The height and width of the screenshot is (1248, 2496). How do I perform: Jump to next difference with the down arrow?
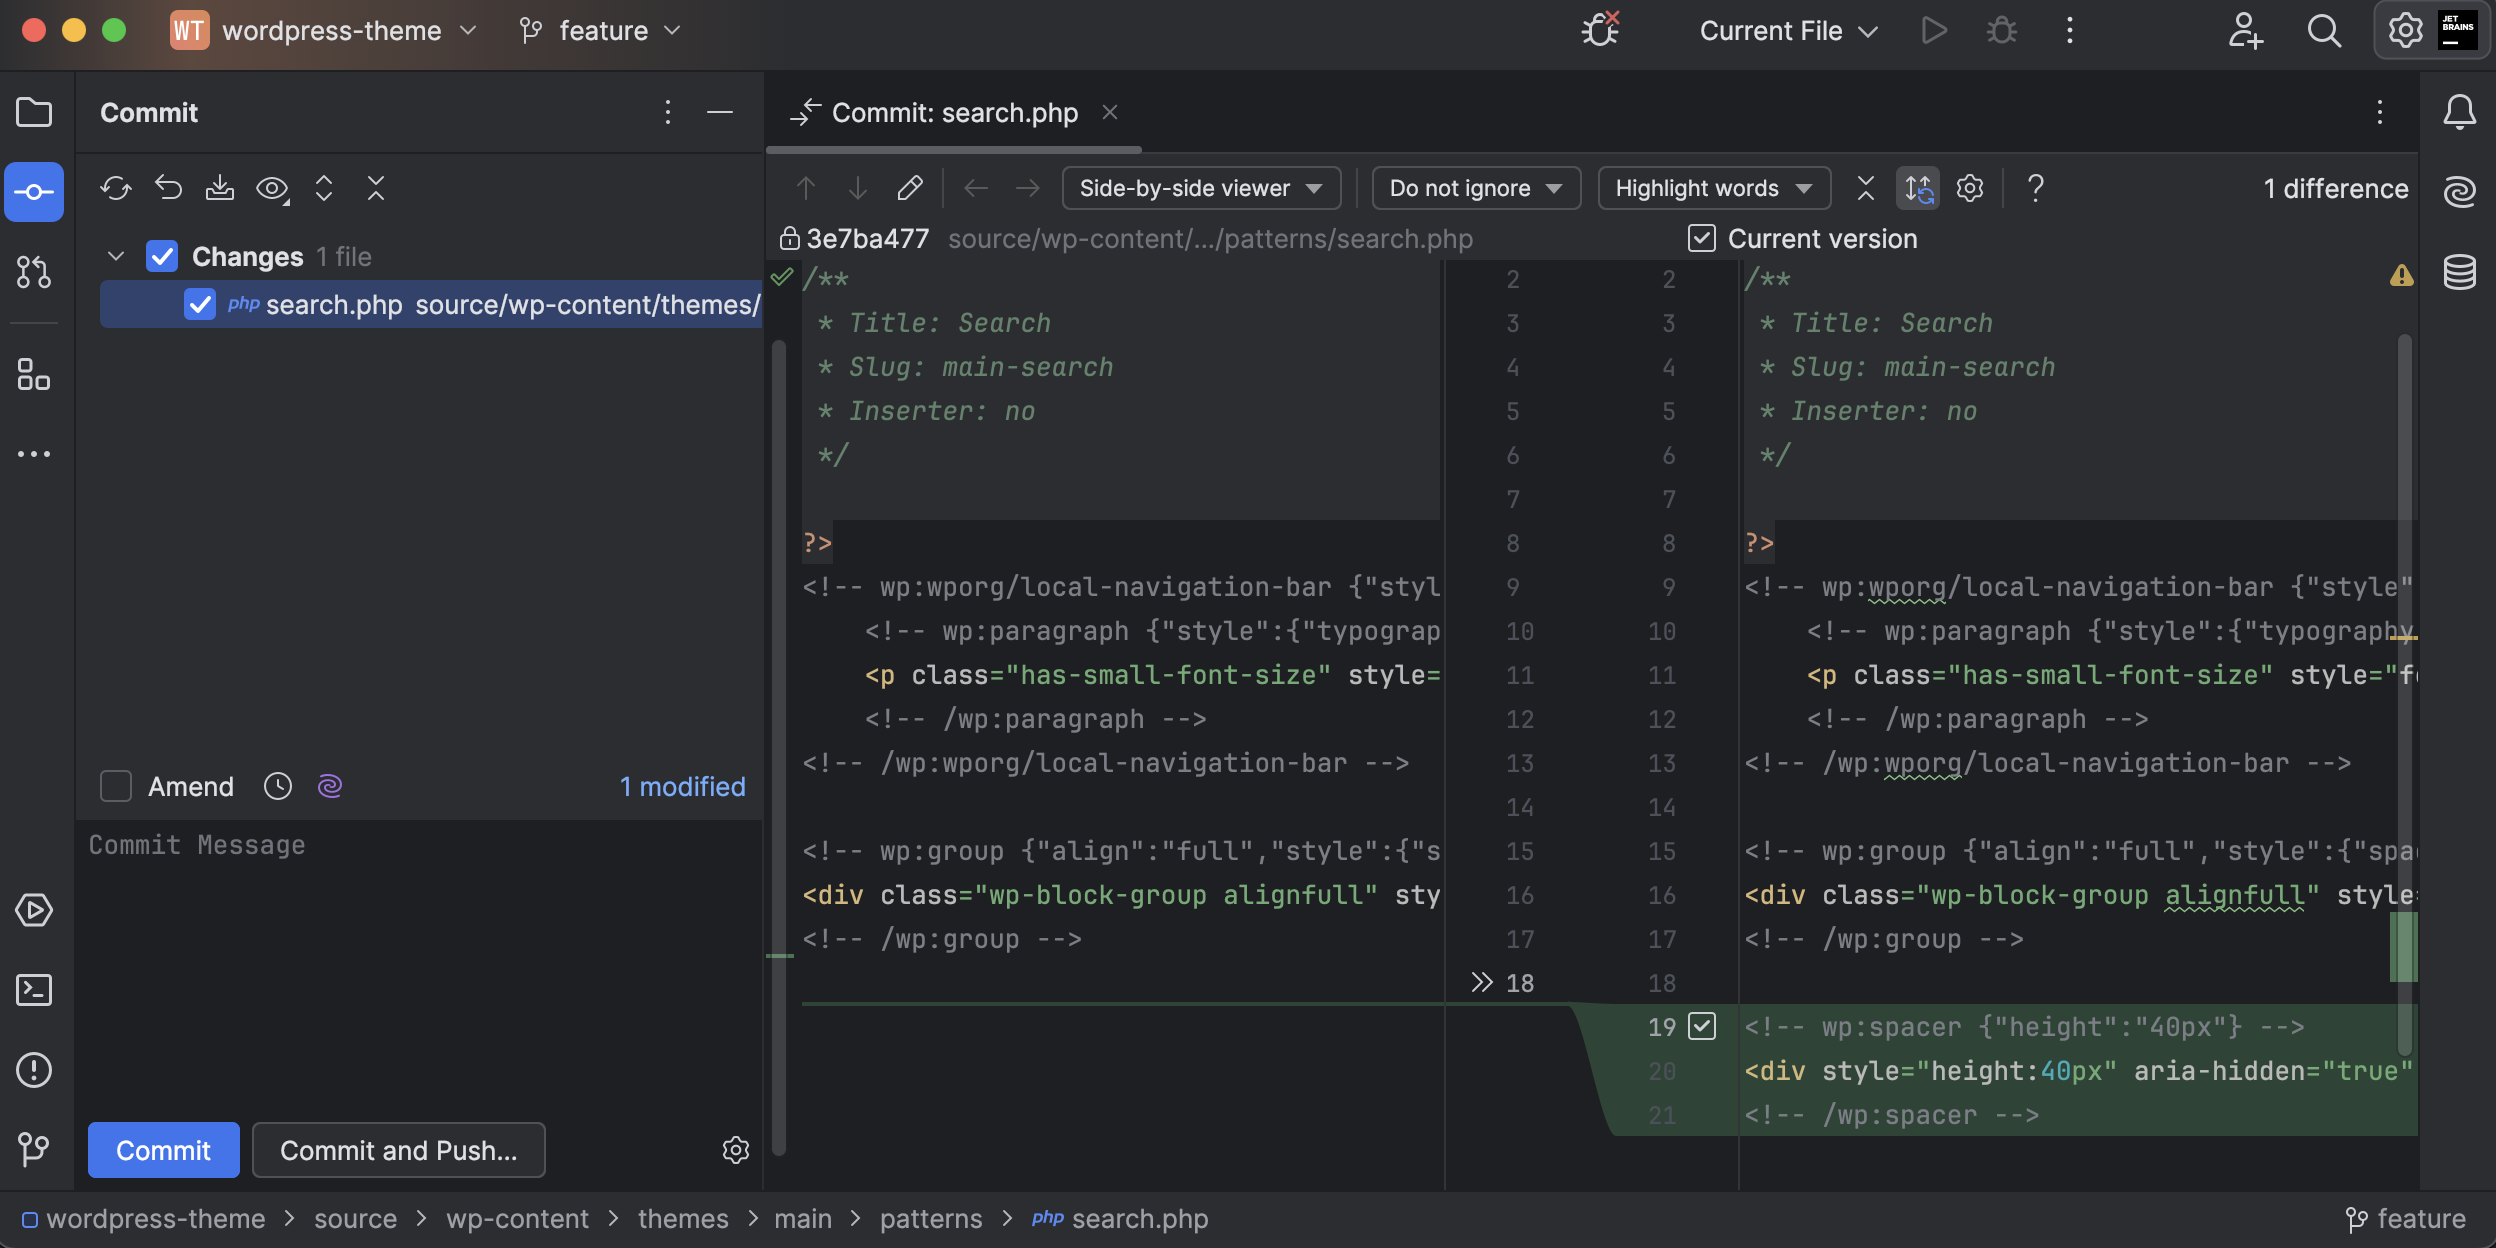857,188
